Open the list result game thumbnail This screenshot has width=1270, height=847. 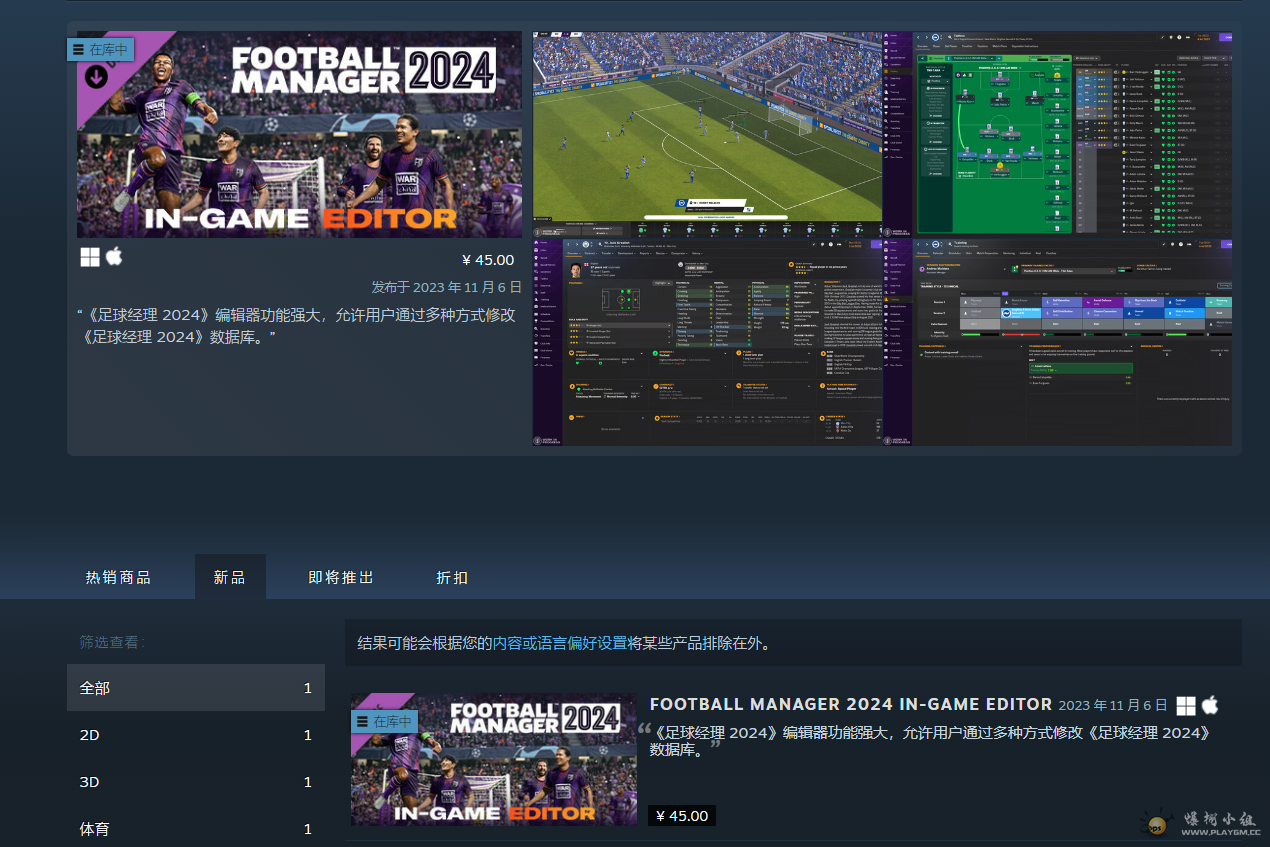[x=493, y=759]
